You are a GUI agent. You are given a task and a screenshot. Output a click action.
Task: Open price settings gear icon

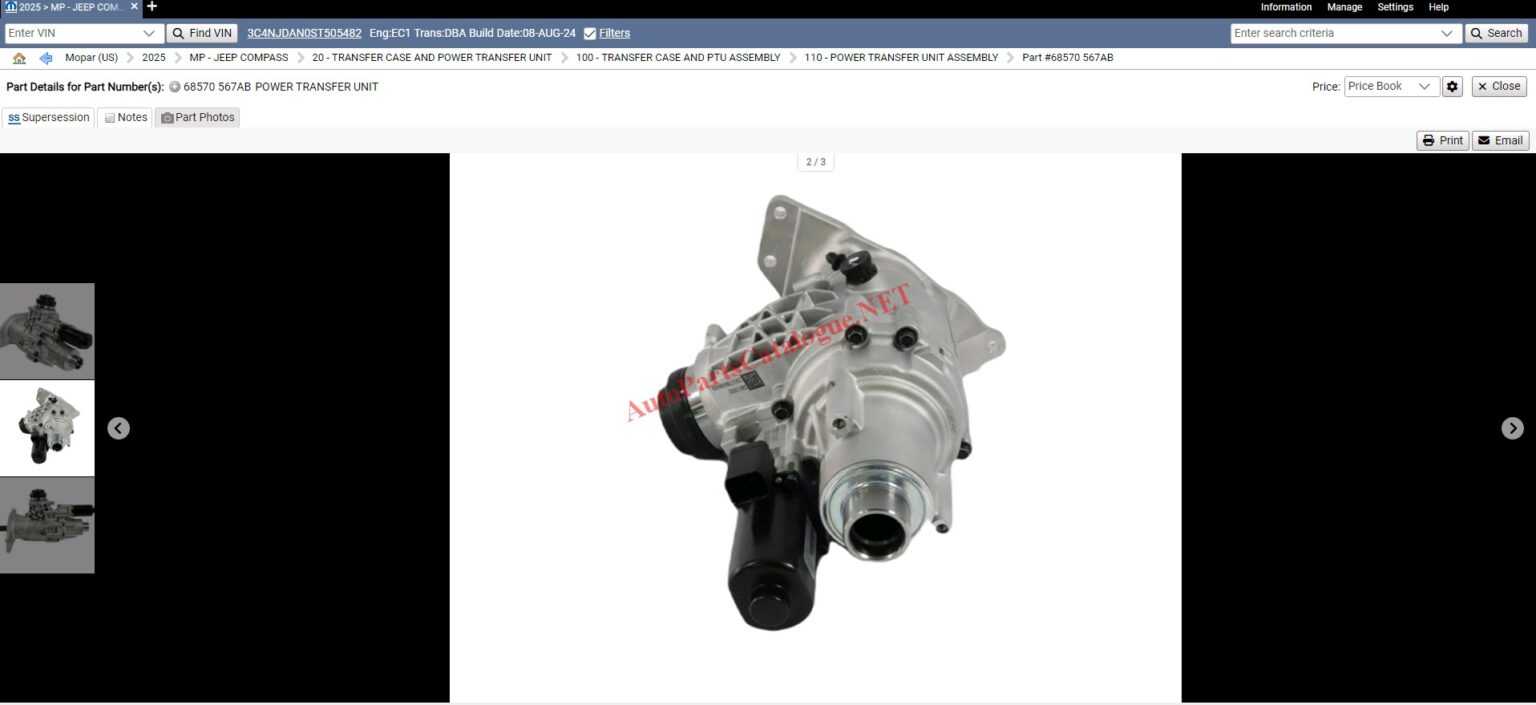pyautogui.click(x=1453, y=87)
